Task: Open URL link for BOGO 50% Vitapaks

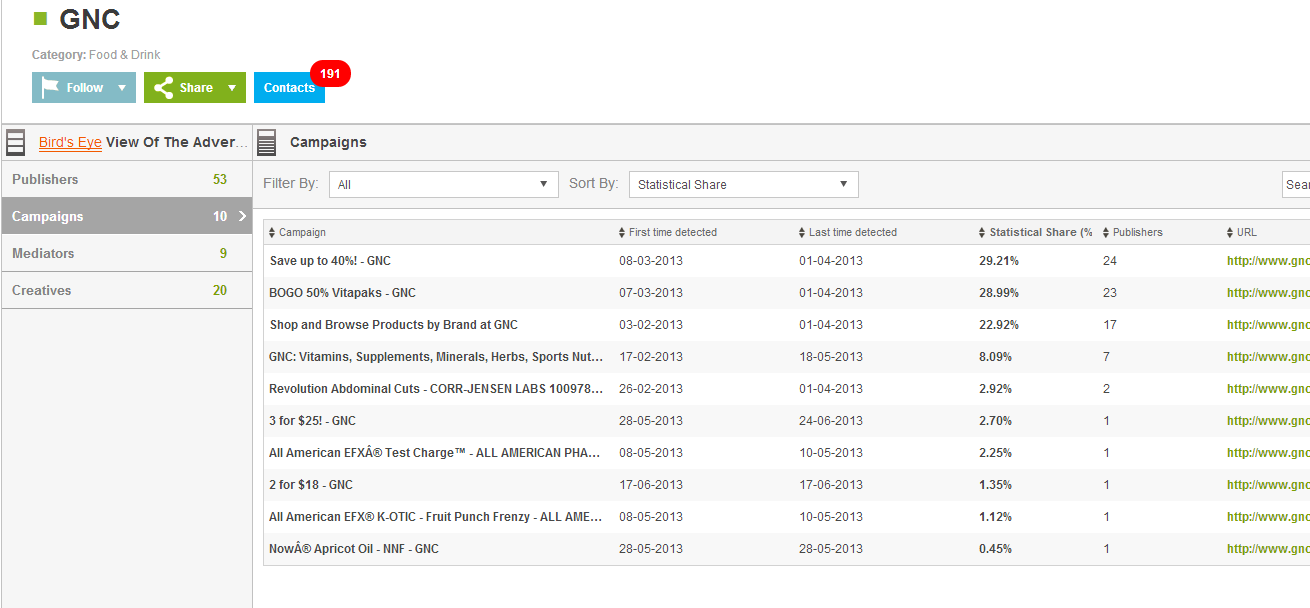Action: click(x=1268, y=293)
